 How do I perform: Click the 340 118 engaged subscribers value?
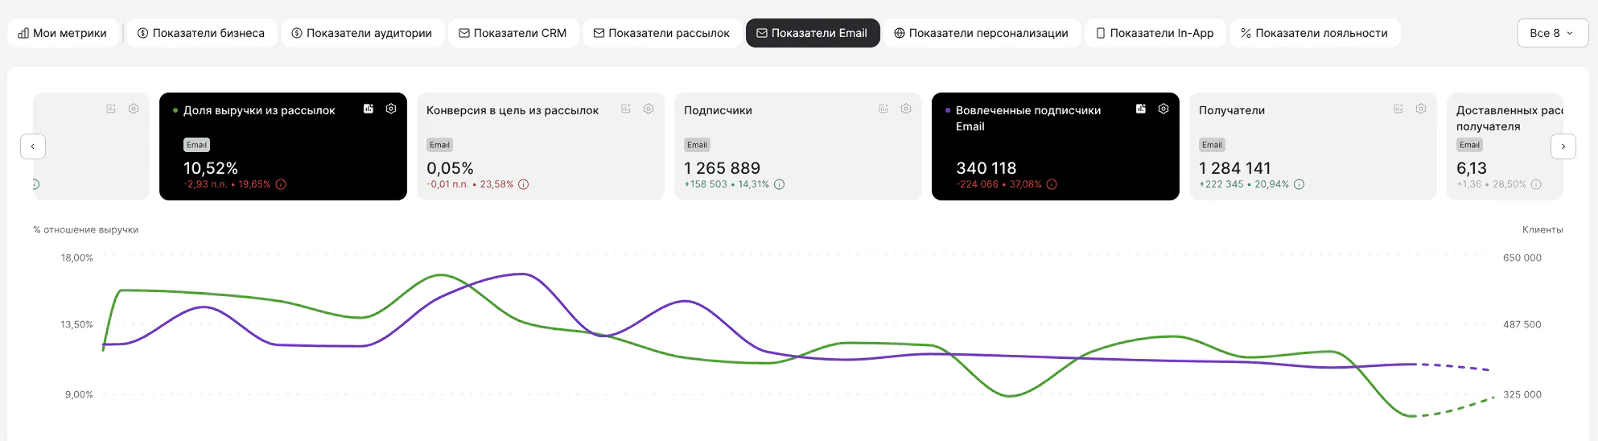point(986,168)
